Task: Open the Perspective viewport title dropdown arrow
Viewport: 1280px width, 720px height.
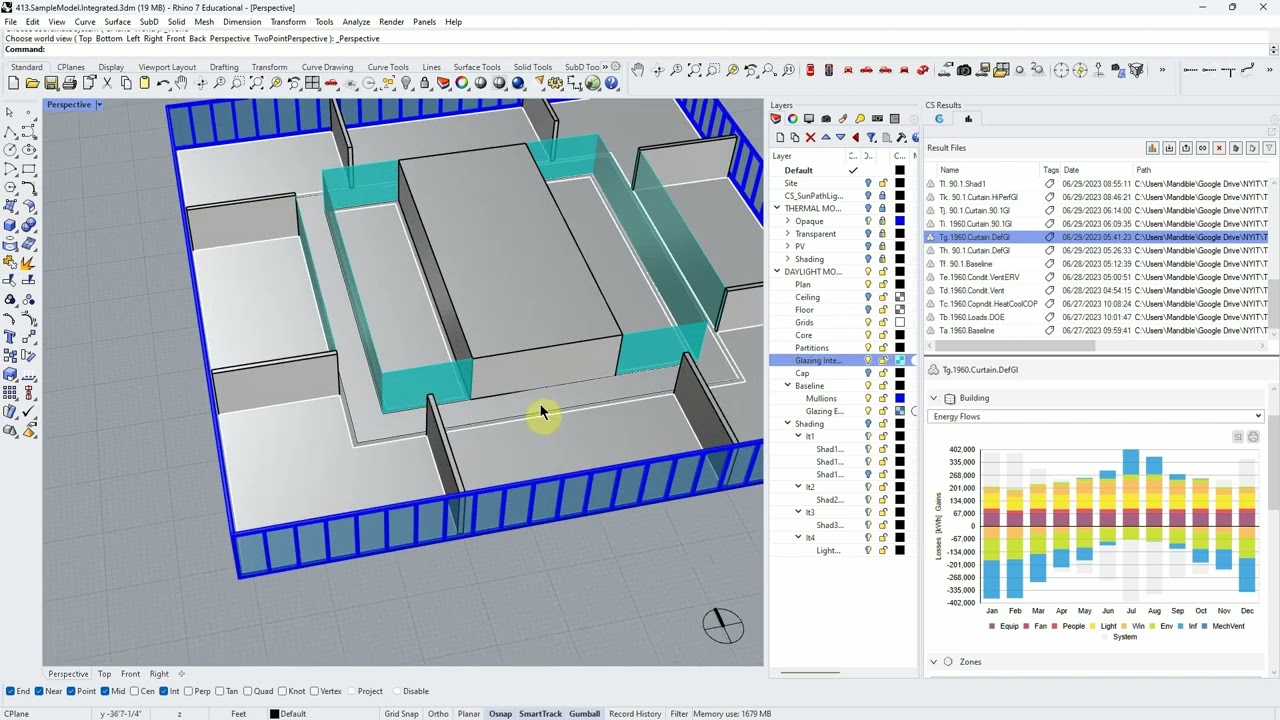Action: pos(99,104)
